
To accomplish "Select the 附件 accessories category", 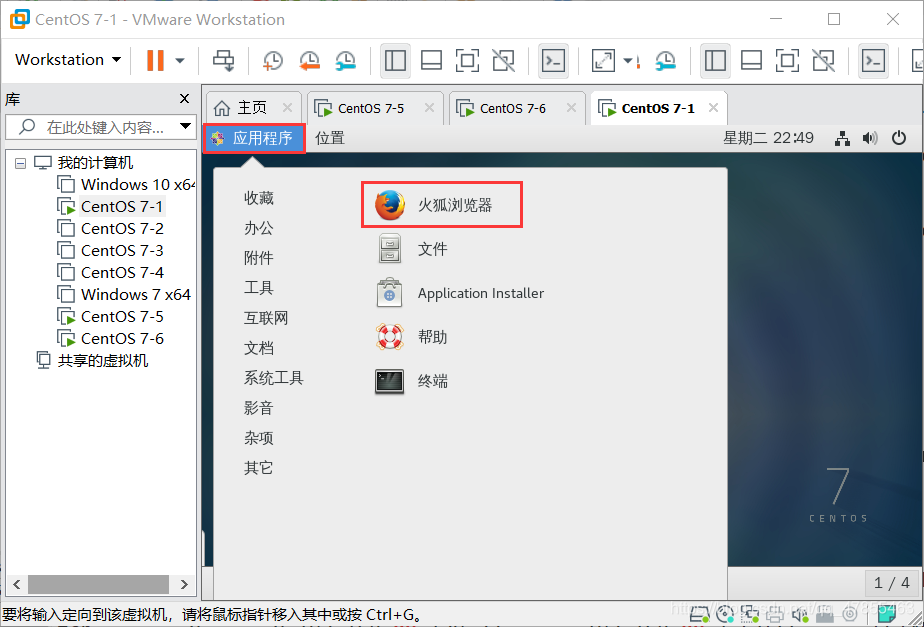I will tap(259, 258).
